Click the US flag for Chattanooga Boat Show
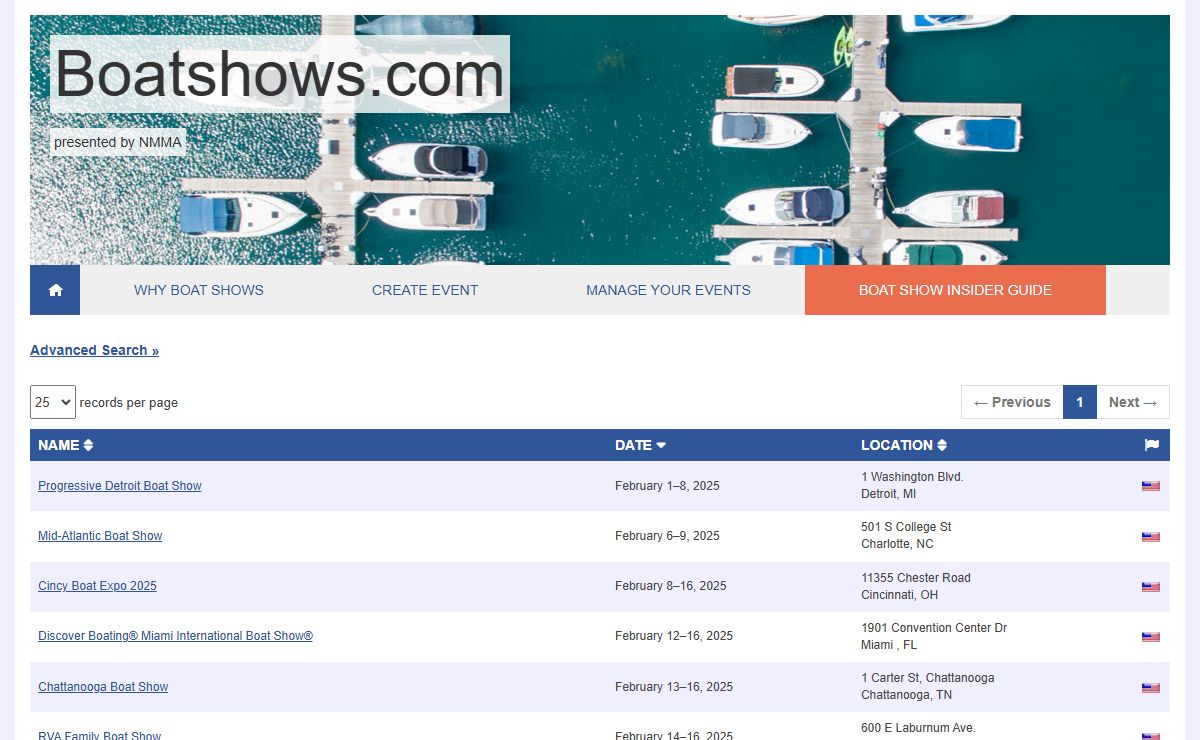This screenshot has height=740, width=1200. tap(1151, 688)
